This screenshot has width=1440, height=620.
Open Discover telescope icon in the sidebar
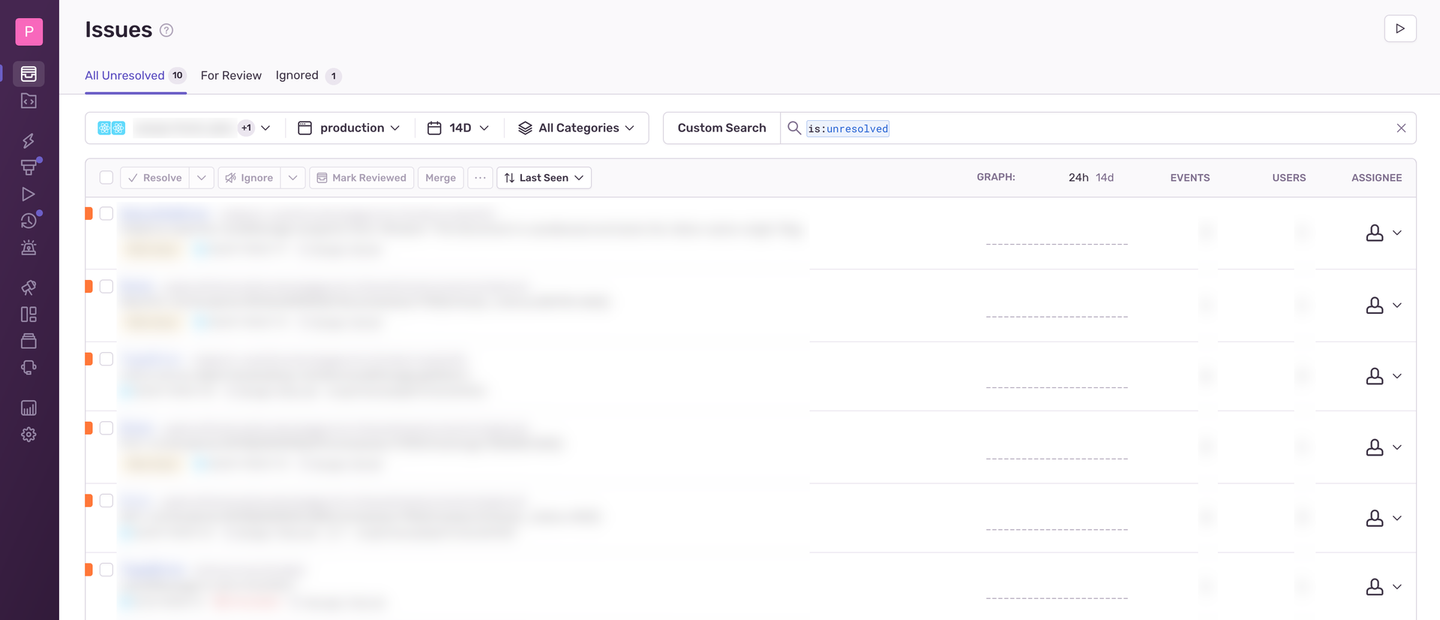(x=29, y=288)
